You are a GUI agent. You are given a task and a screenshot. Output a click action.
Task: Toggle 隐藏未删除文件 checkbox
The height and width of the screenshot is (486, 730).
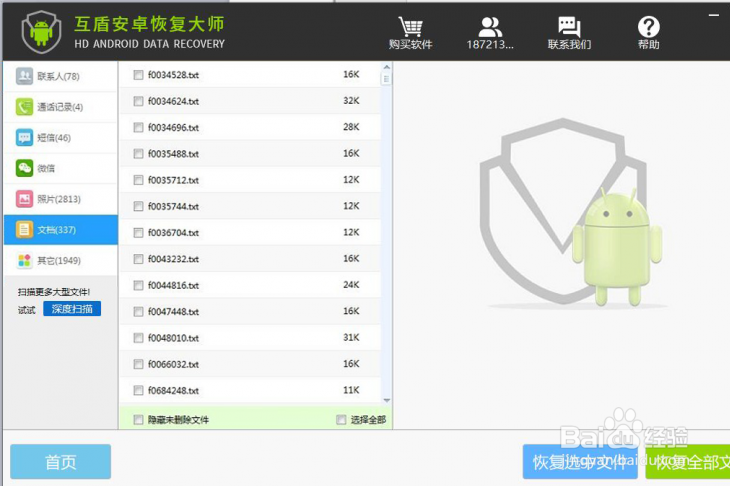(x=138, y=420)
